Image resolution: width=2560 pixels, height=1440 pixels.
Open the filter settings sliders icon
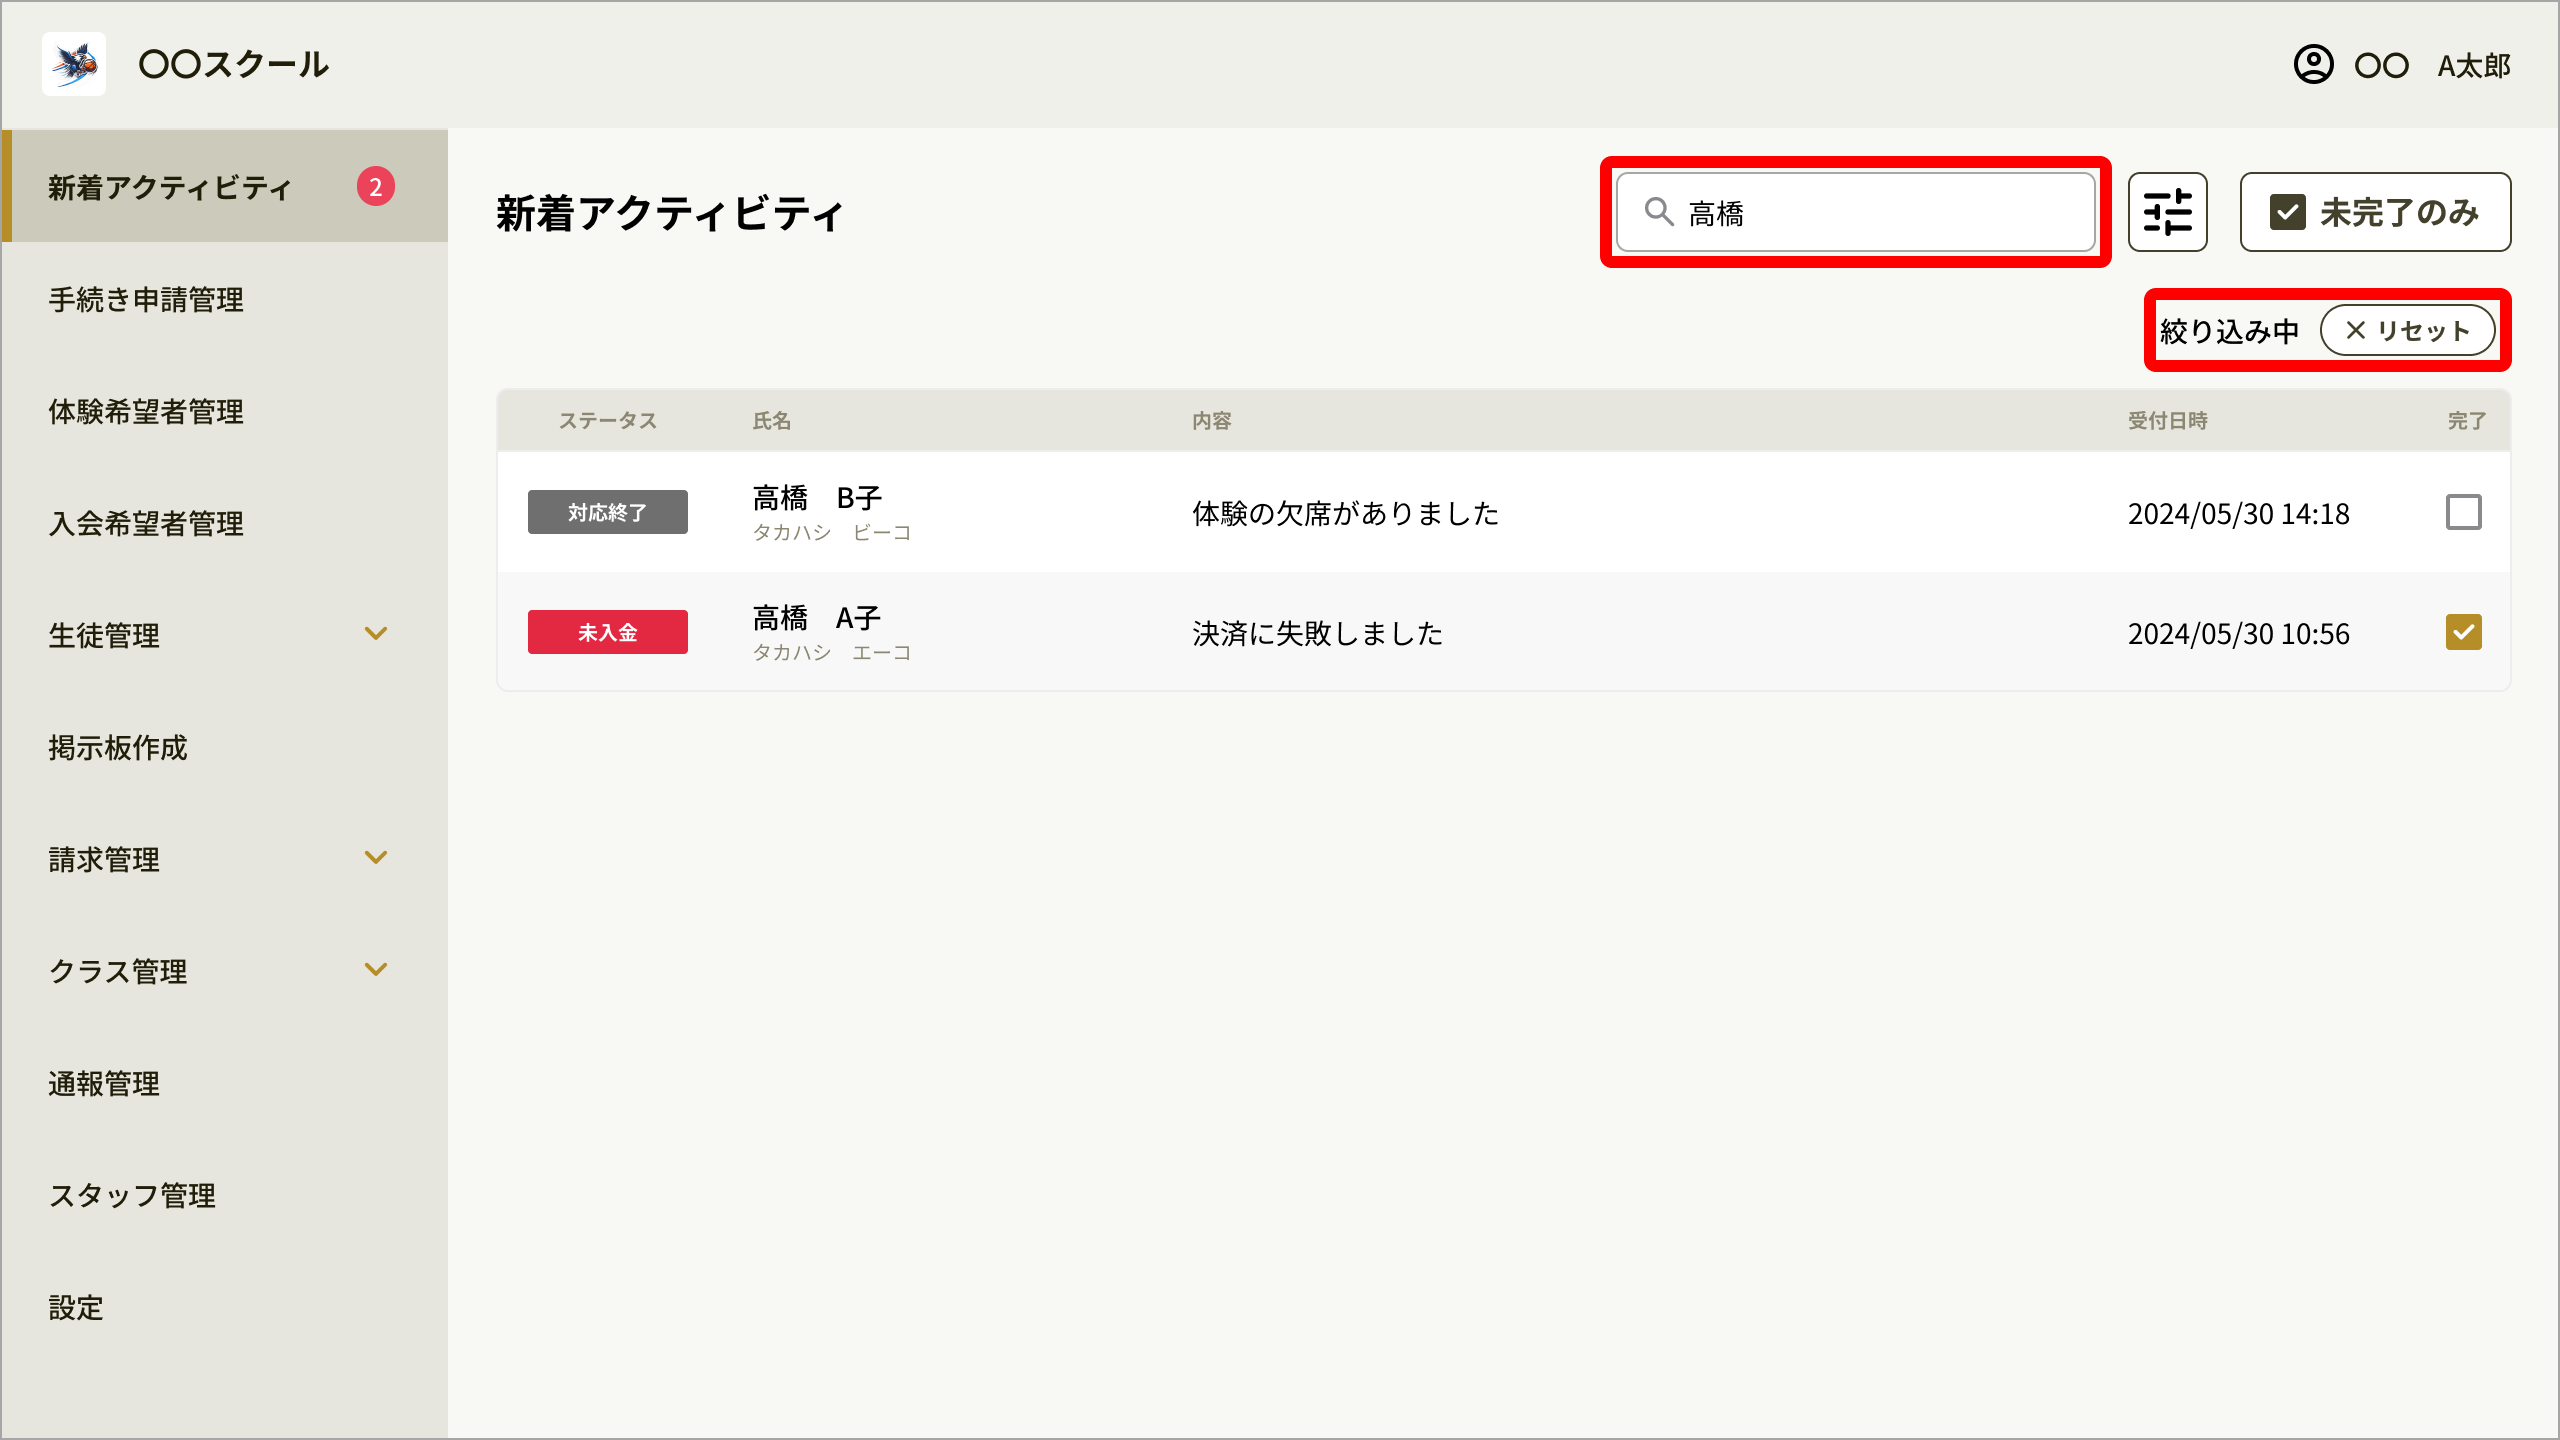point(2167,212)
